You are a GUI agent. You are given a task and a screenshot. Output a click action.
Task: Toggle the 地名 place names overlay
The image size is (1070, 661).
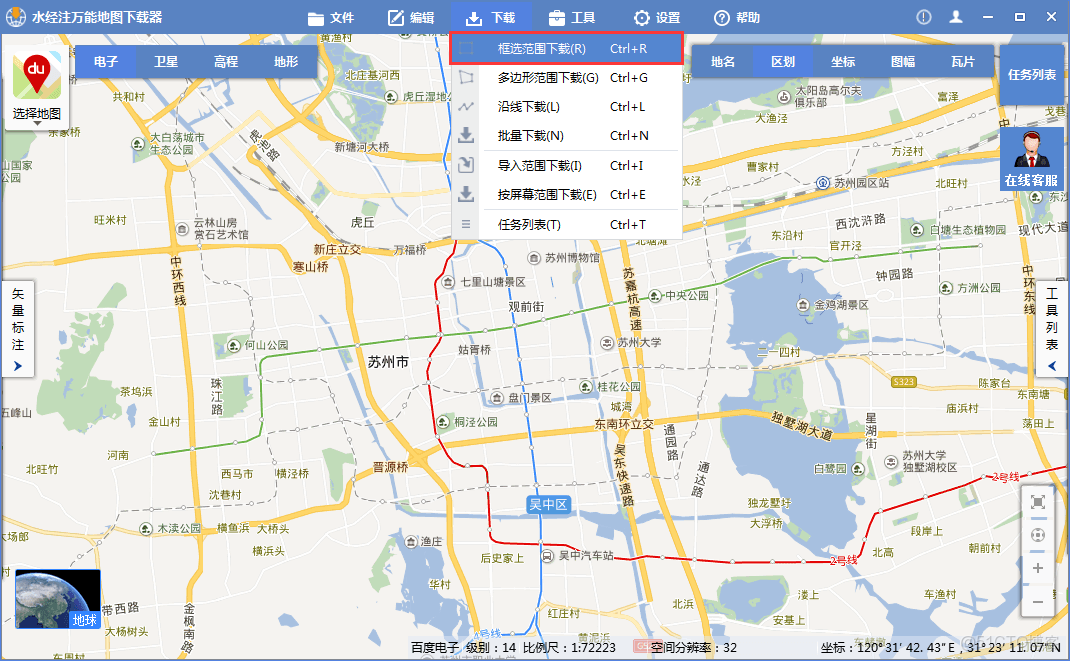click(722, 61)
